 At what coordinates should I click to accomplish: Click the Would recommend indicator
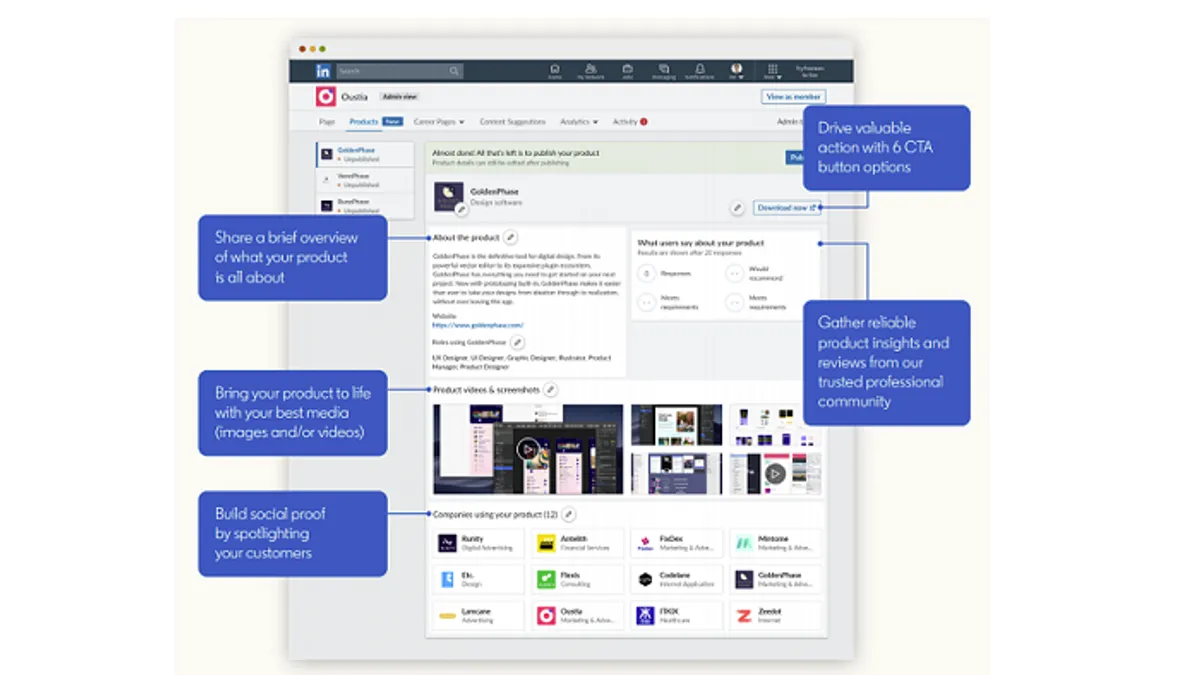[736, 274]
